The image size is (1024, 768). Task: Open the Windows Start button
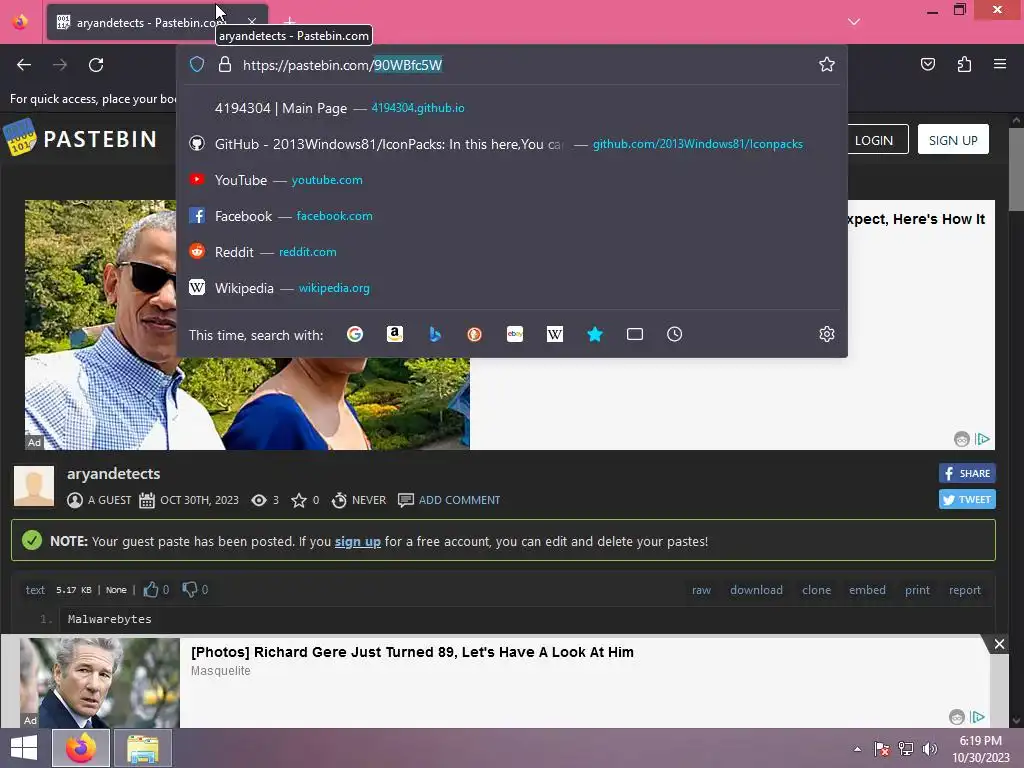(x=24, y=748)
